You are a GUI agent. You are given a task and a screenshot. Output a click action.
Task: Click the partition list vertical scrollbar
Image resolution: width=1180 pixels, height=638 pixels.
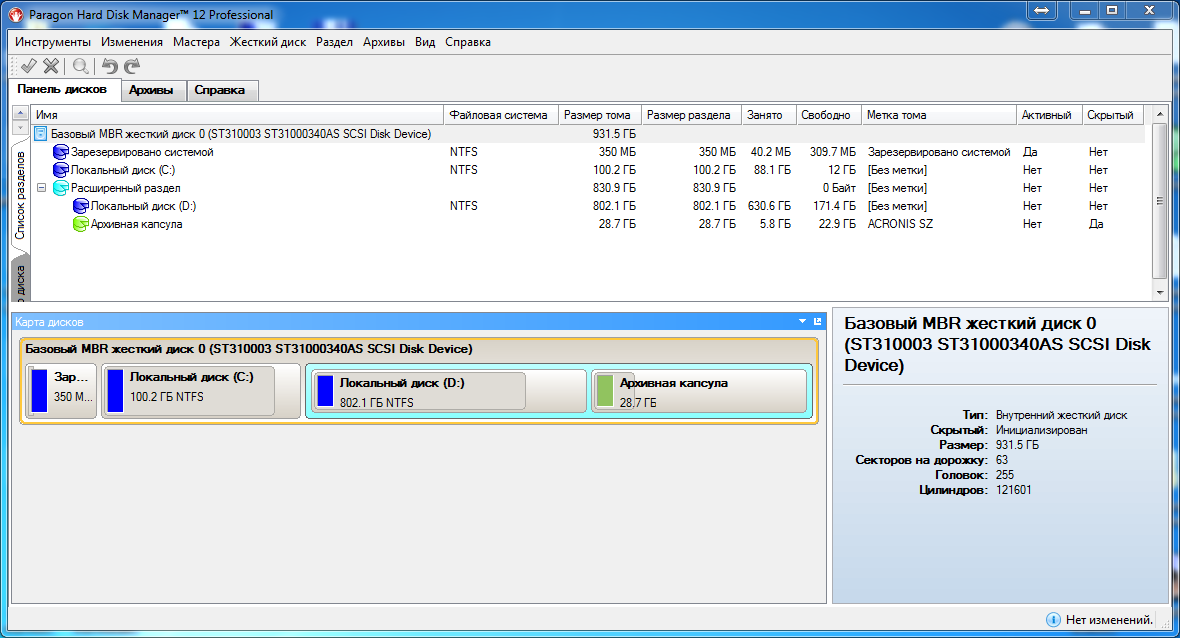tap(1159, 200)
